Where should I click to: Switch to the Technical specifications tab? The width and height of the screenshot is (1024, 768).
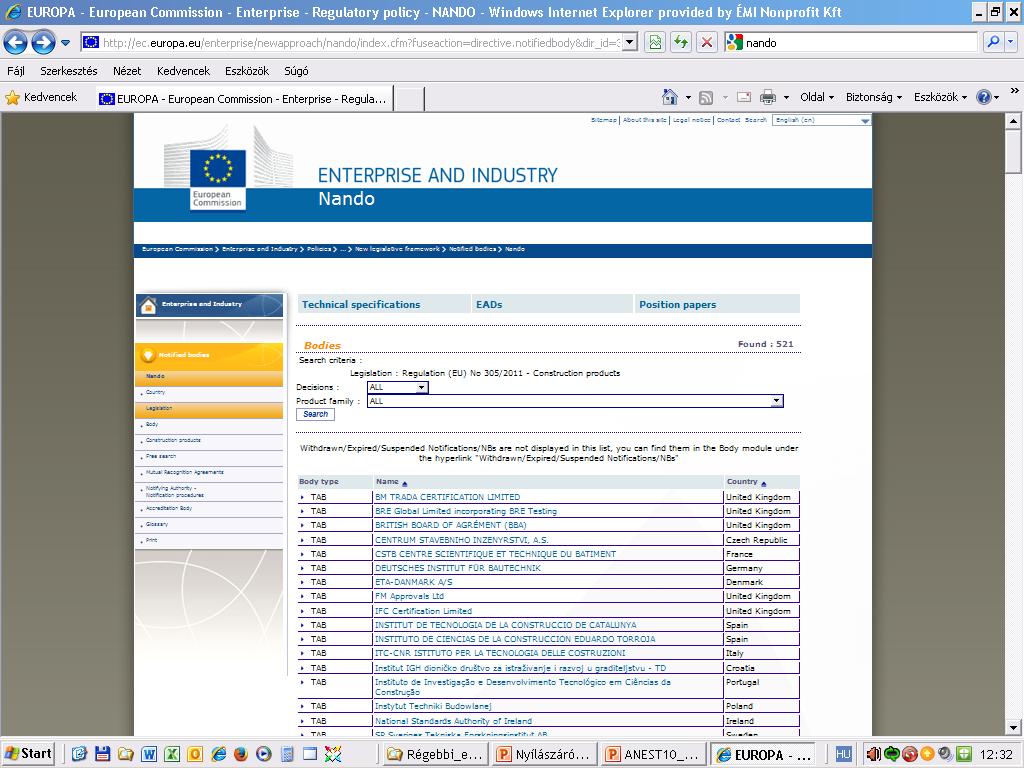point(383,304)
